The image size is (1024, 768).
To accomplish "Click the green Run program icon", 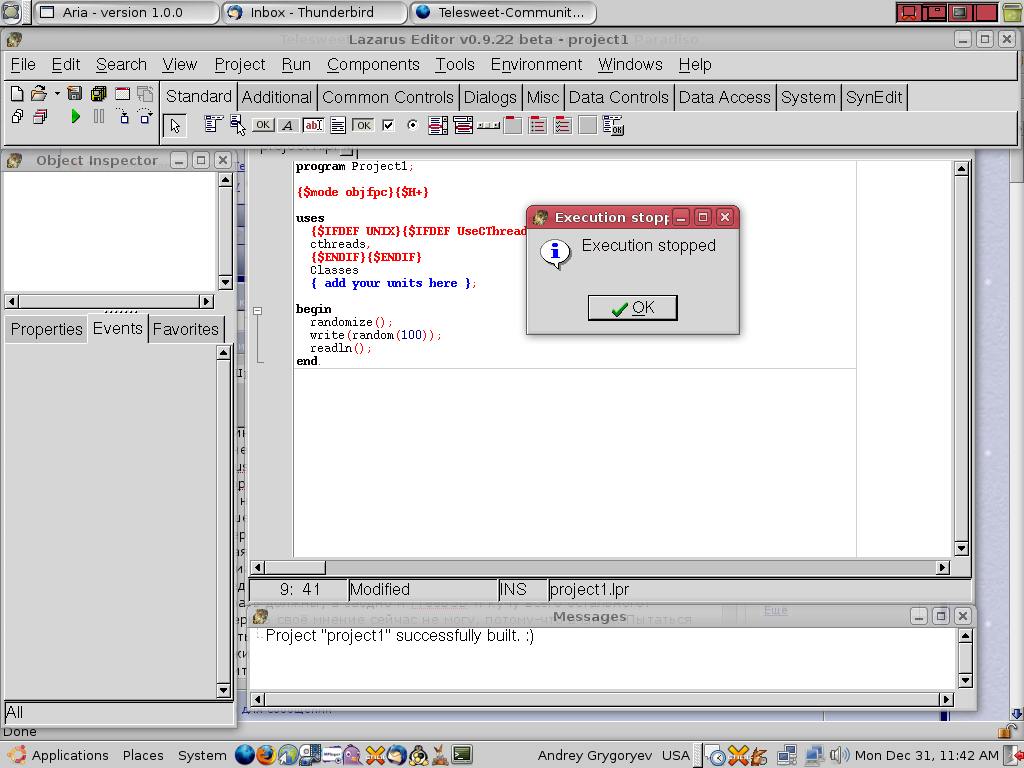I will point(75,116).
